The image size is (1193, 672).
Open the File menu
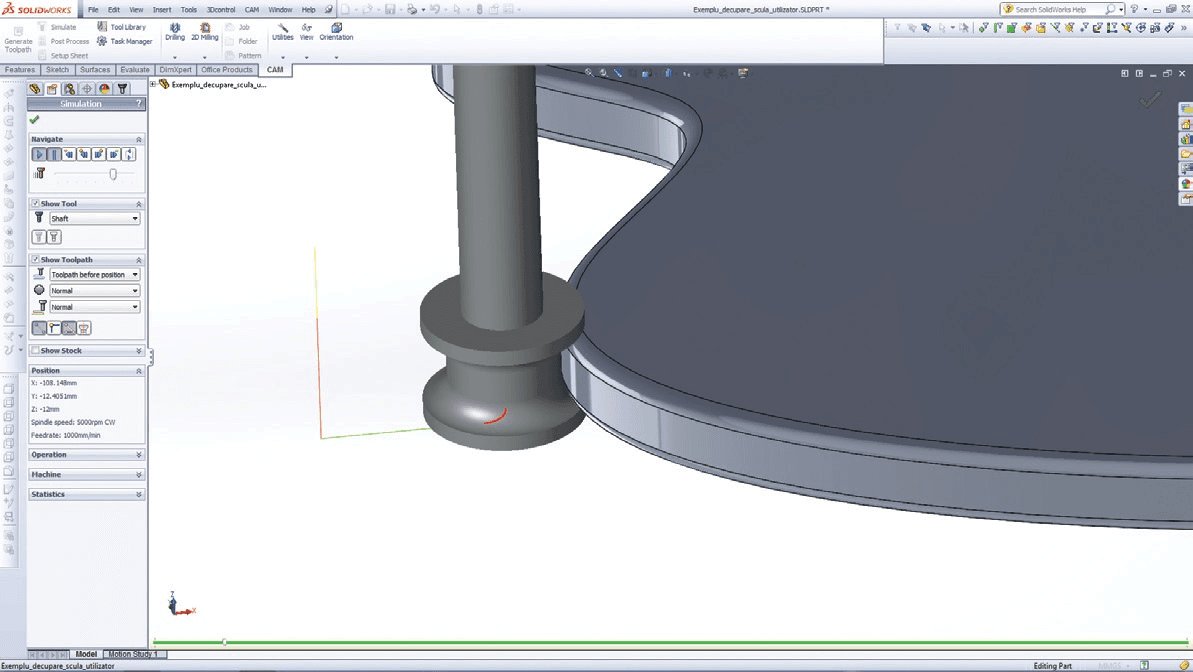(x=93, y=10)
